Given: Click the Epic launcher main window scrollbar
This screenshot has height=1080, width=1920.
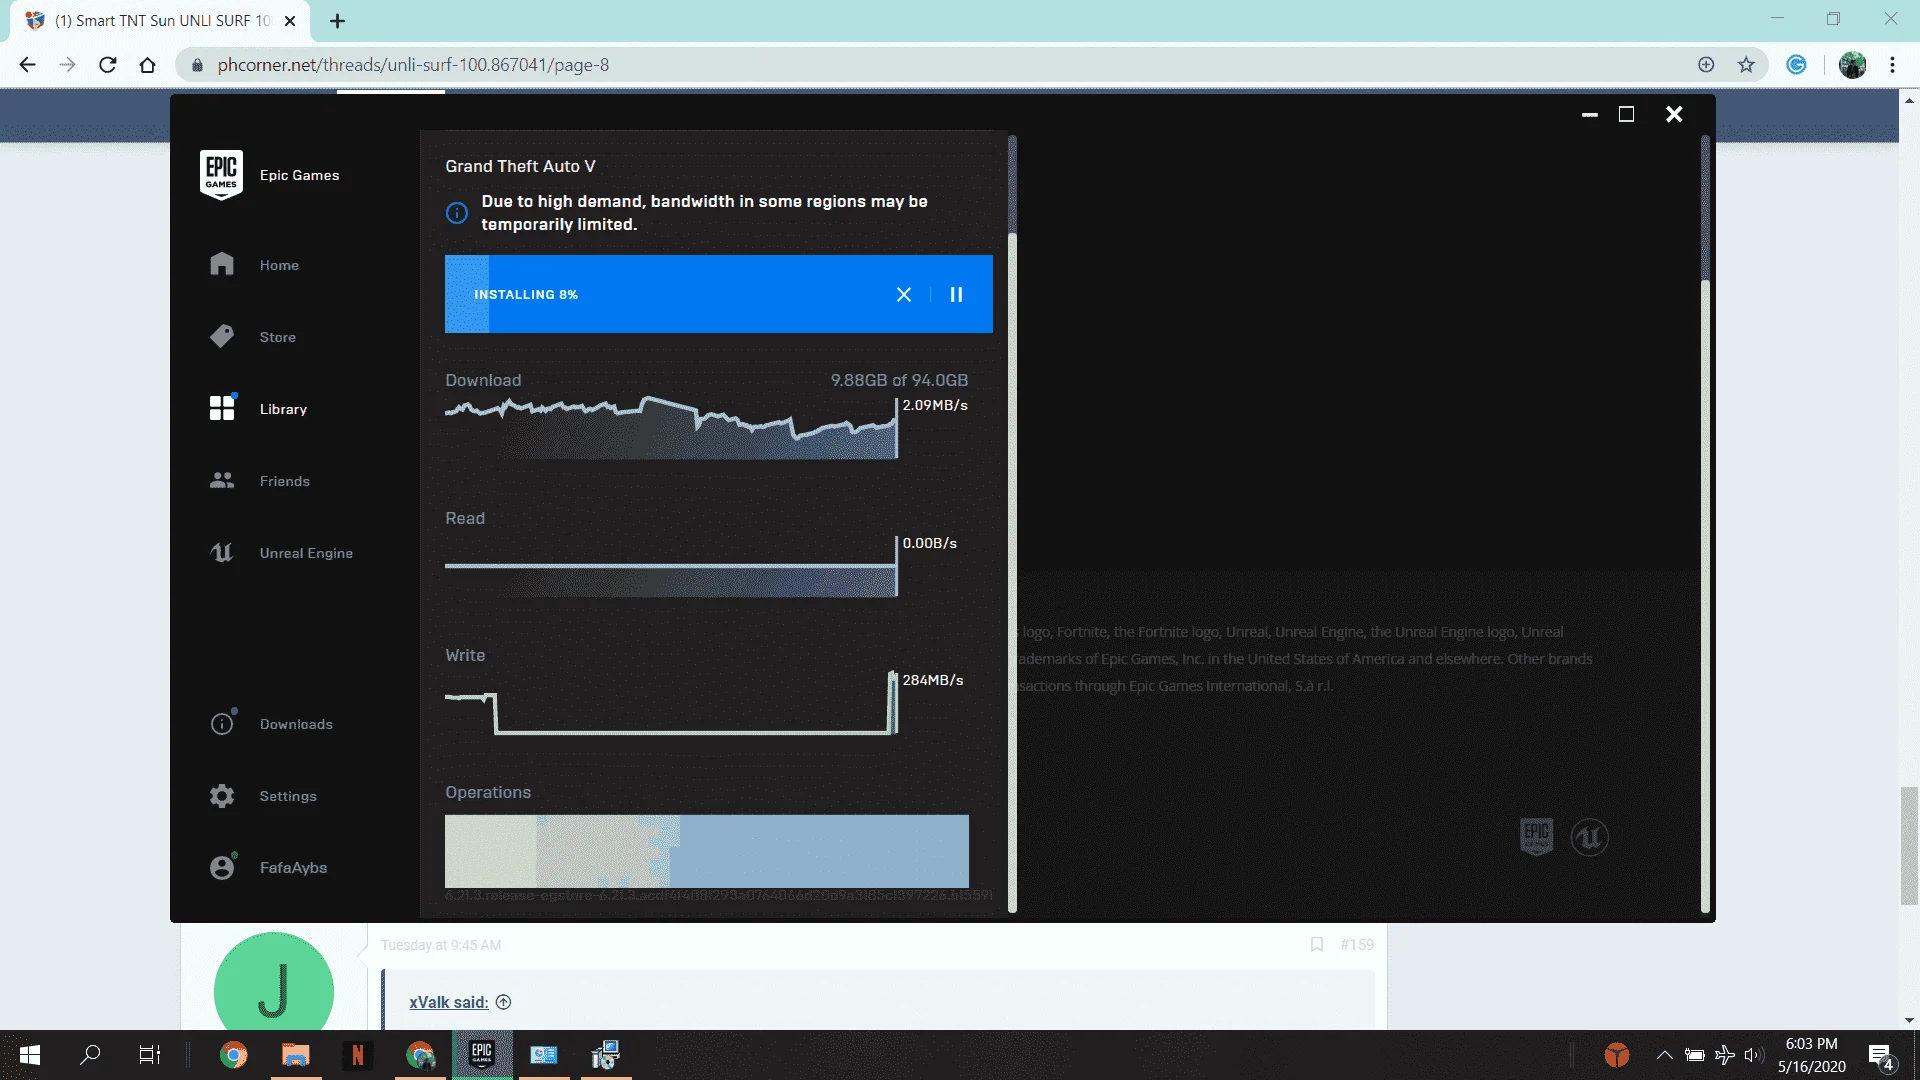Looking at the screenshot, I should [x=1705, y=524].
